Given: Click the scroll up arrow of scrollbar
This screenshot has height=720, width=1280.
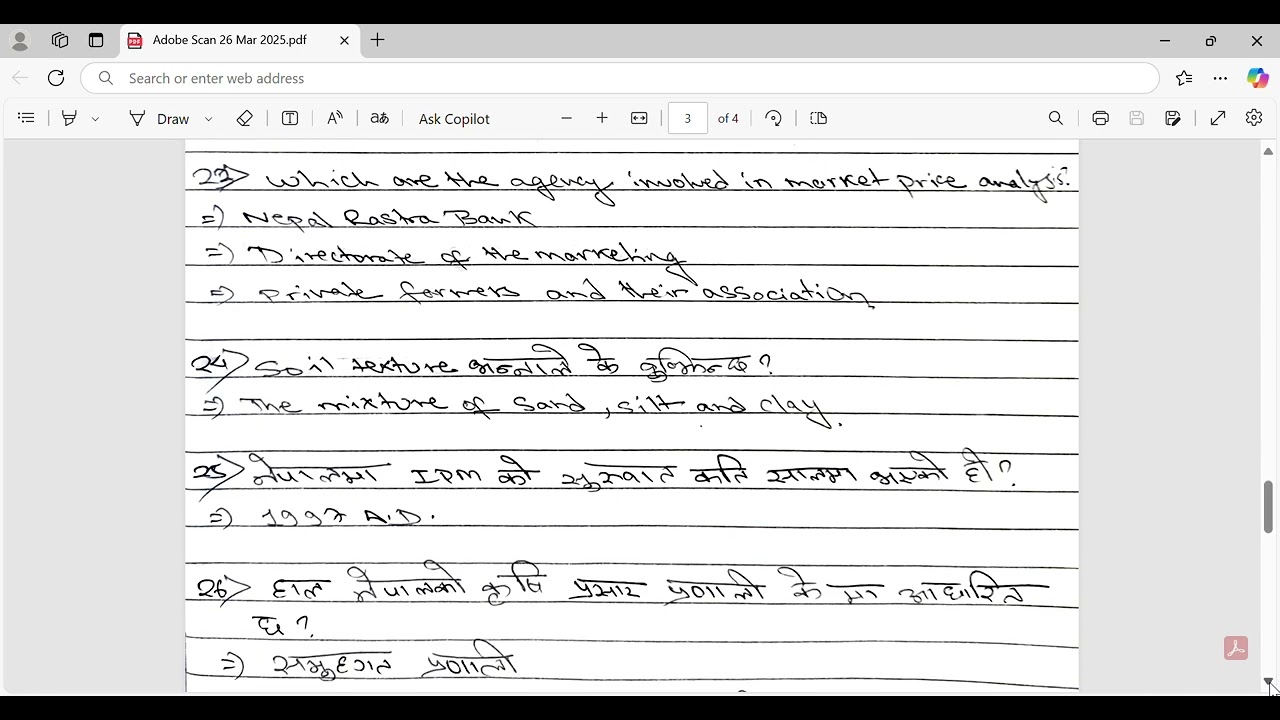Looking at the screenshot, I should 1268,152.
